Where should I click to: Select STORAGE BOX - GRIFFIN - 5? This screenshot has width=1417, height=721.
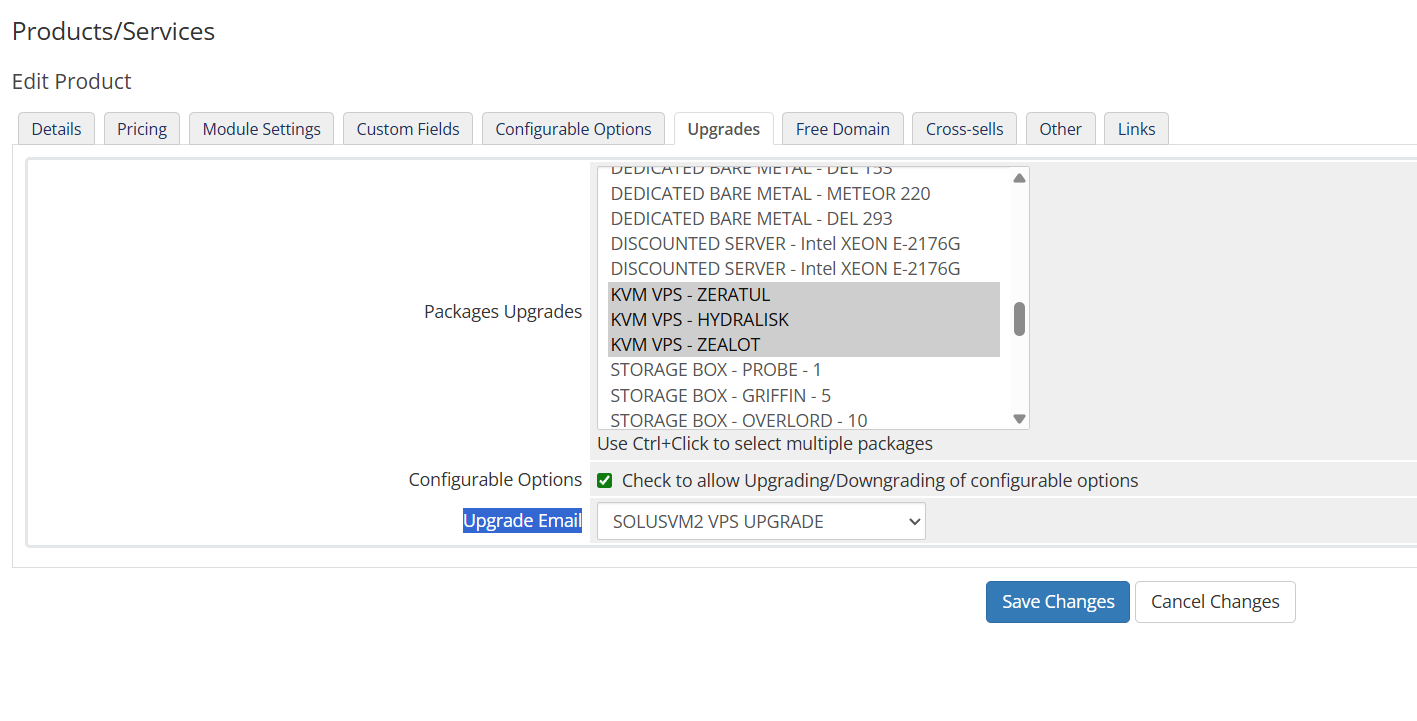pyautogui.click(x=720, y=395)
